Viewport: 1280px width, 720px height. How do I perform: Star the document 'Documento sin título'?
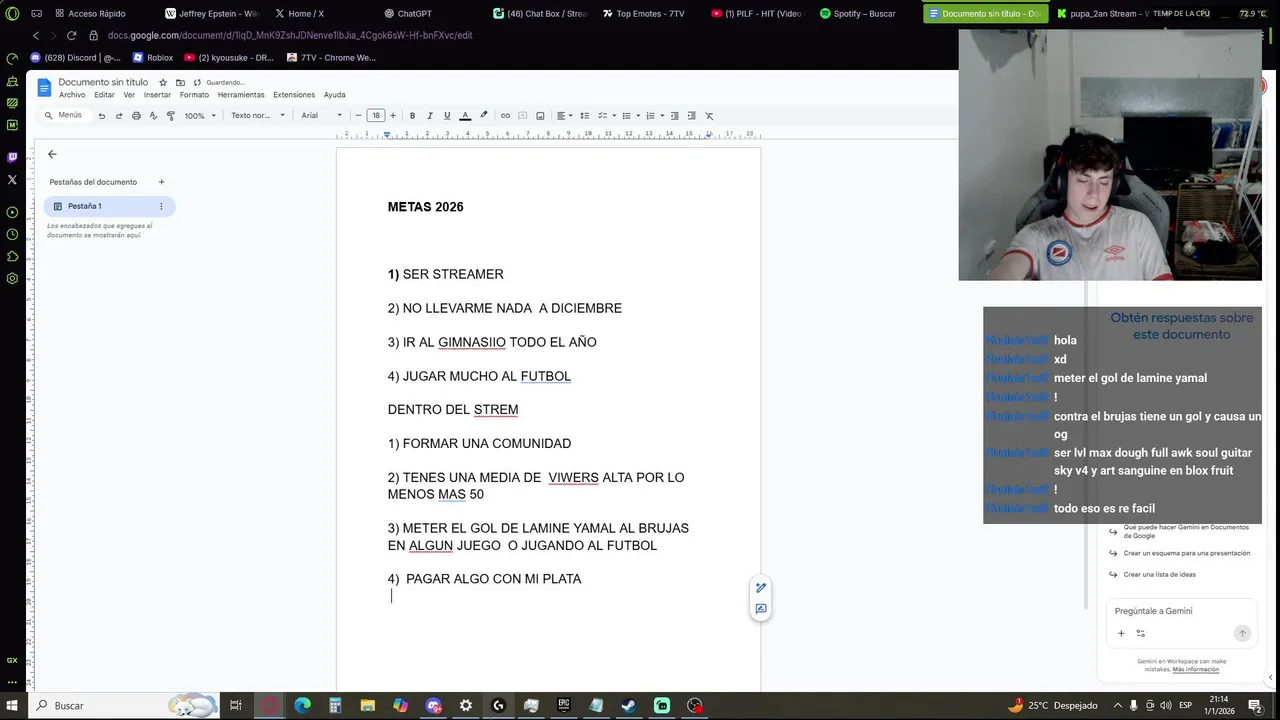(x=163, y=82)
